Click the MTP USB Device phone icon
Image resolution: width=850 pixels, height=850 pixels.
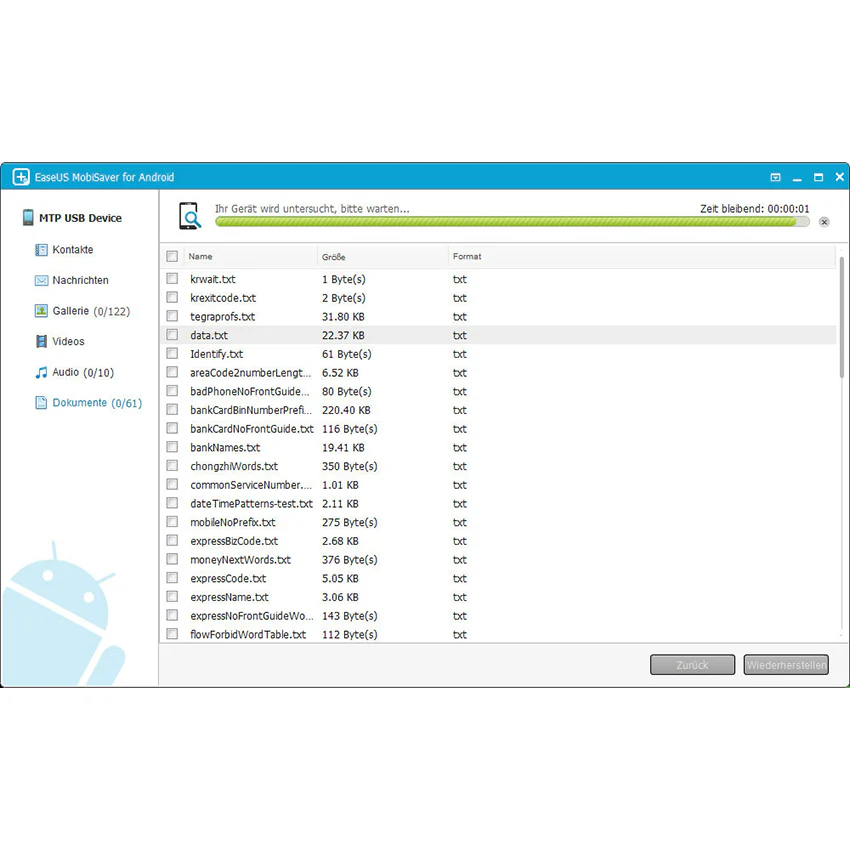[28, 217]
